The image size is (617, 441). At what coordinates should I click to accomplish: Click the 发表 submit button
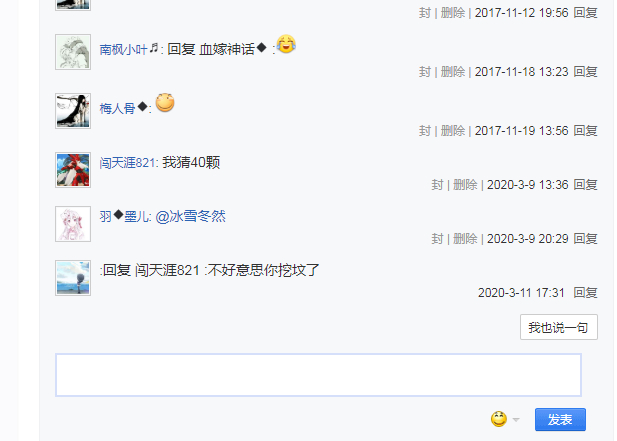click(560, 419)
